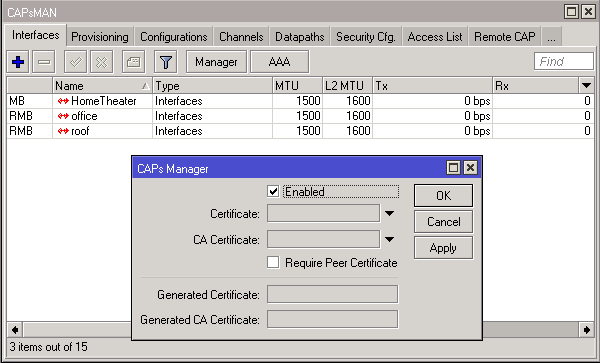Check Require Peer Certificate

tap(273, 262)
